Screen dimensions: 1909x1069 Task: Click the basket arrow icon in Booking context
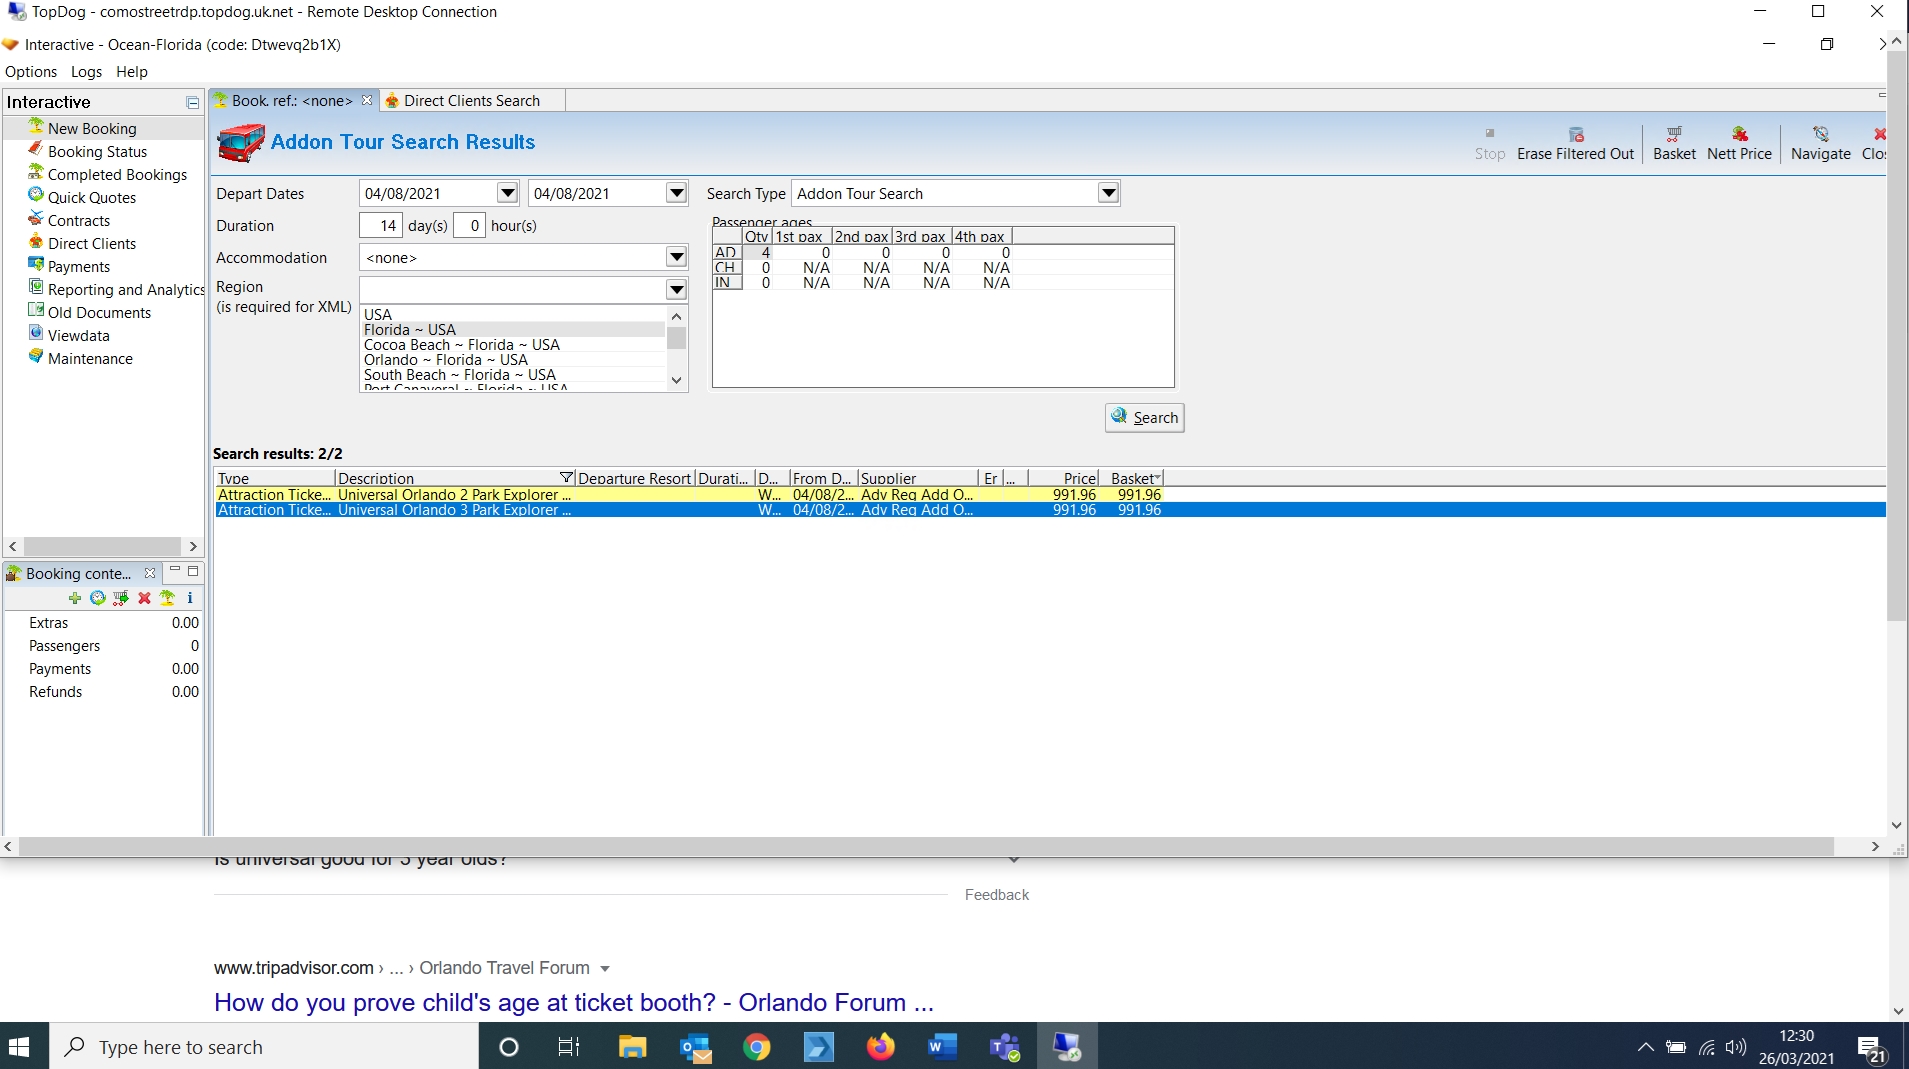pyautogui.click(x=121, y=598)
